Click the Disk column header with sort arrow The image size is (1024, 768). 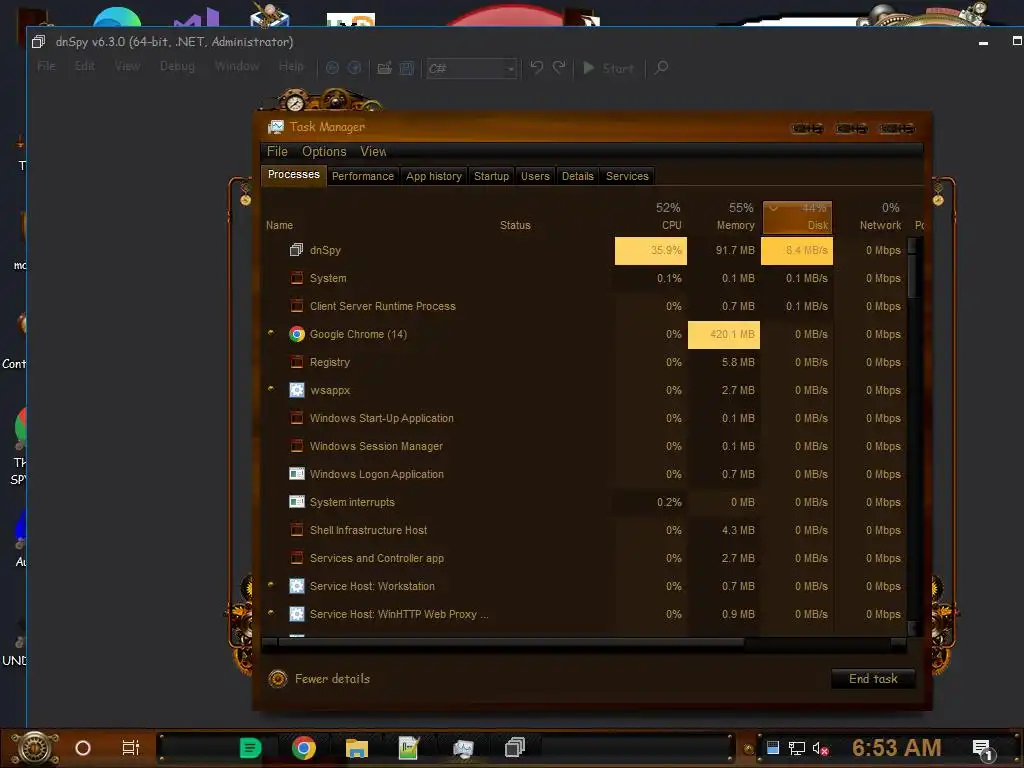[x=797, y=217]
